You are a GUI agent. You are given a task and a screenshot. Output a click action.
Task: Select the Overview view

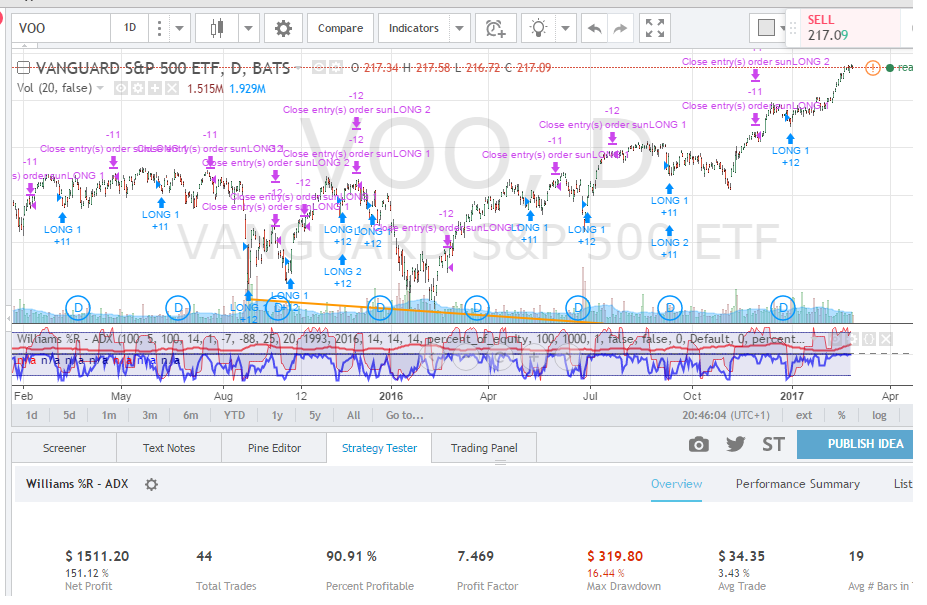tap(676, 484)
